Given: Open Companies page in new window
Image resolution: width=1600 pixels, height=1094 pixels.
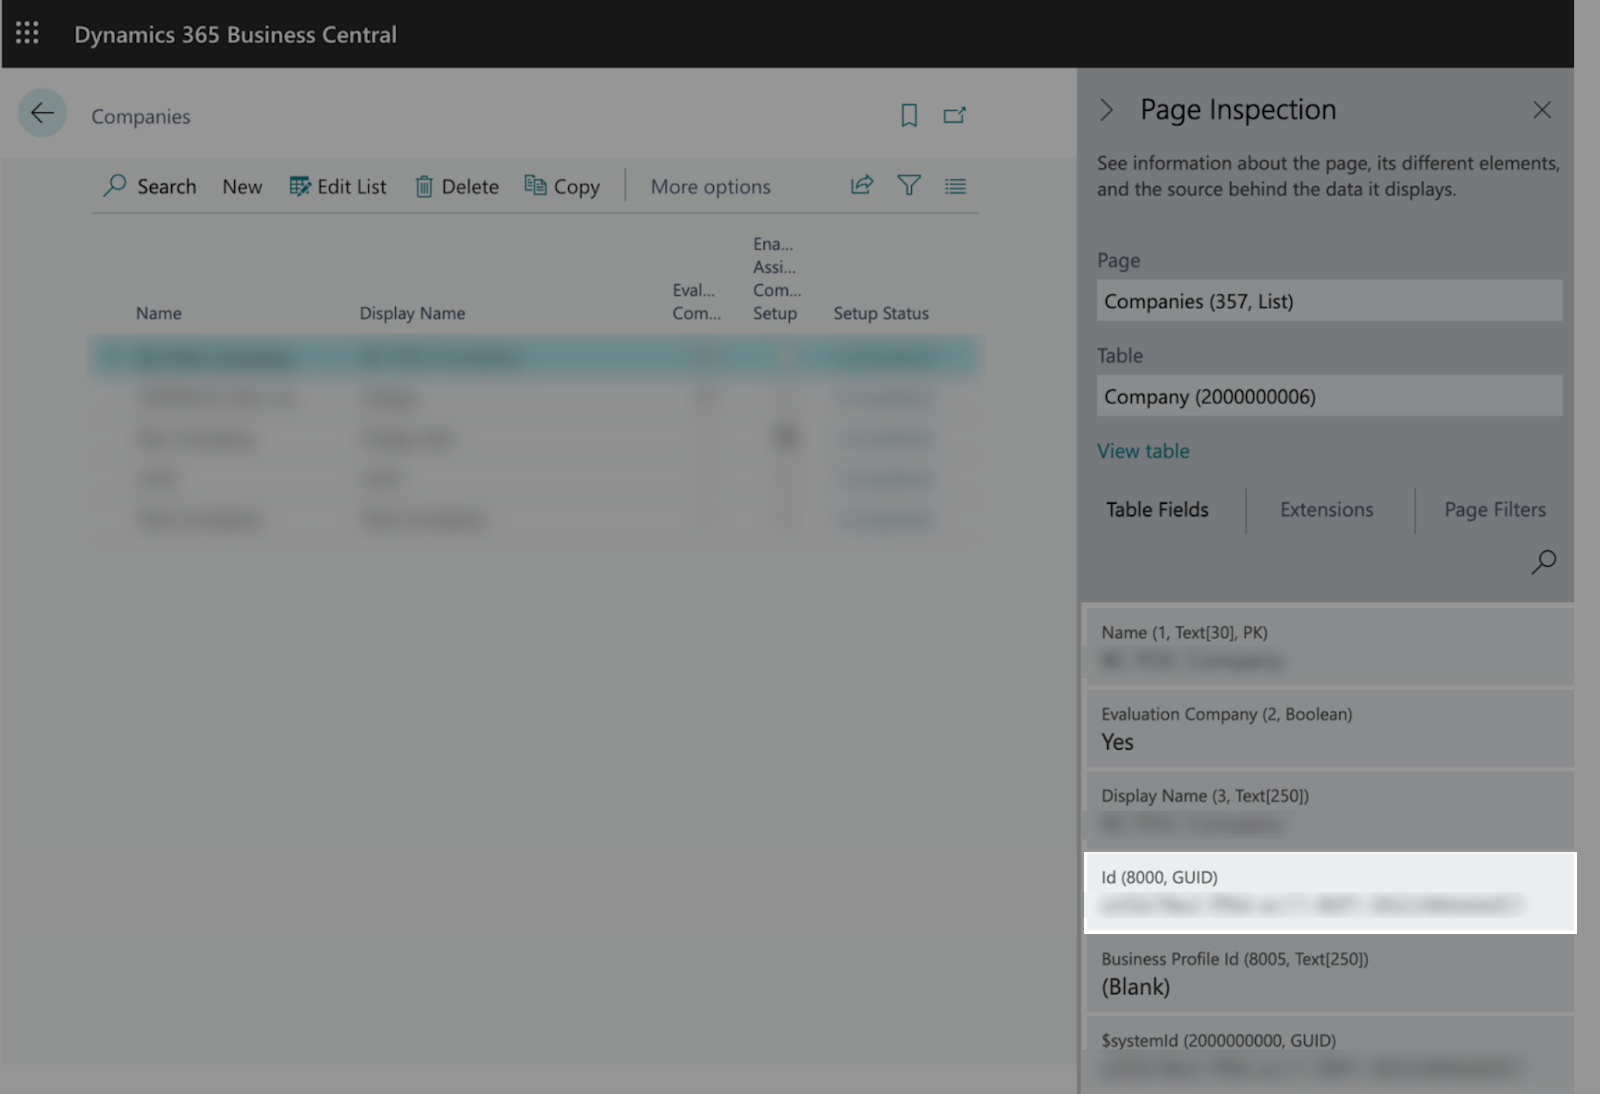Looking at the screenshot, I should [955, 116].
